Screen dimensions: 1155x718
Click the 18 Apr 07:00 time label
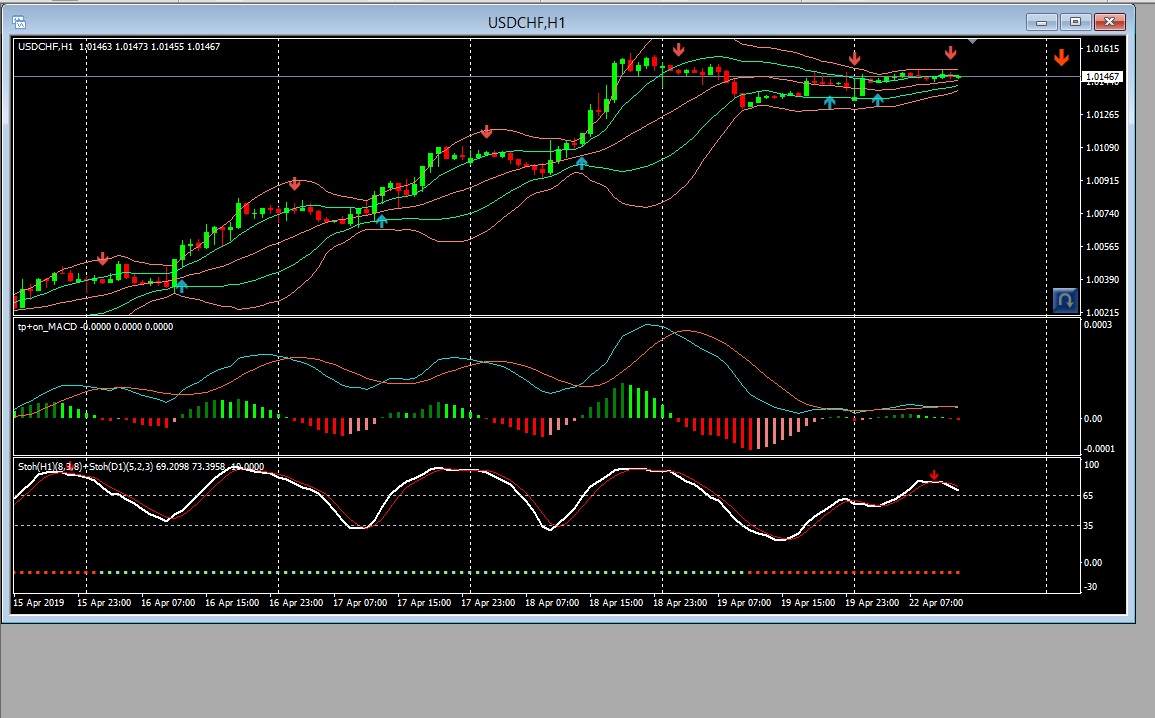click(552, 602)
